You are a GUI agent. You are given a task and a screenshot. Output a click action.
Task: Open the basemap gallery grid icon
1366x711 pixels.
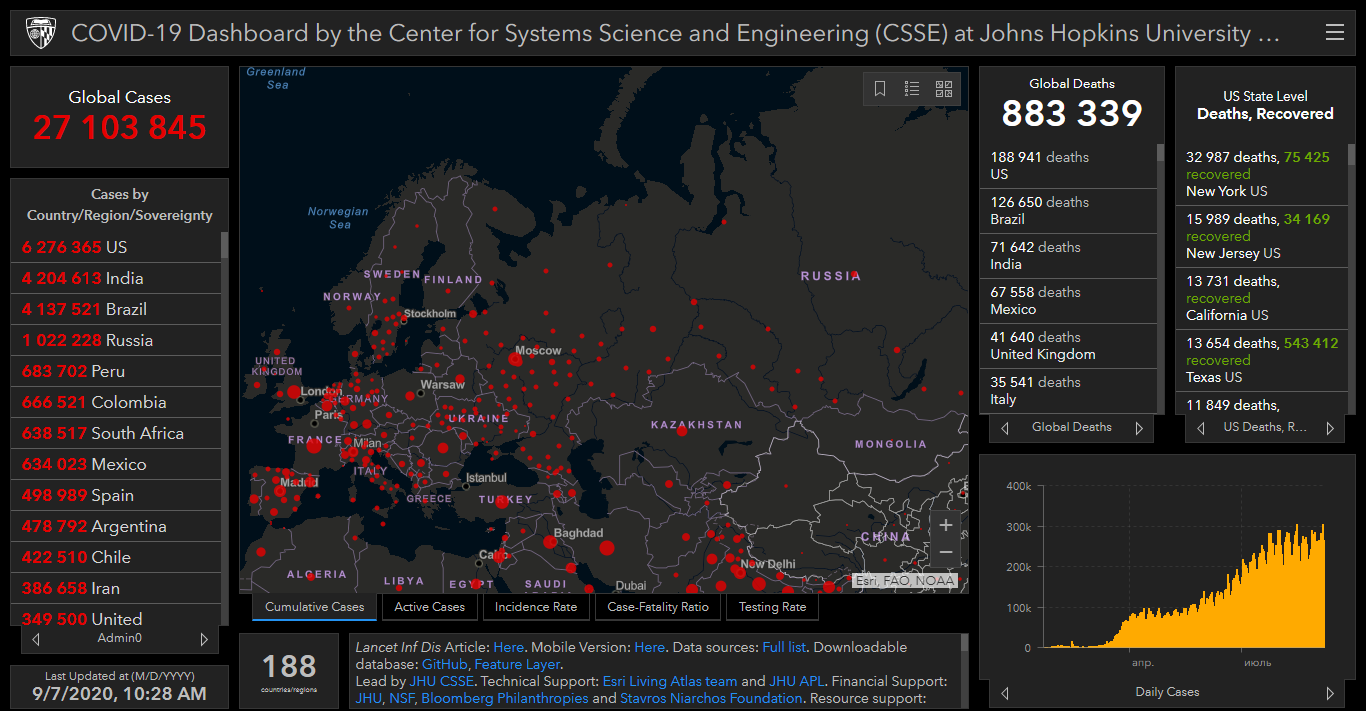click(944, 89)
